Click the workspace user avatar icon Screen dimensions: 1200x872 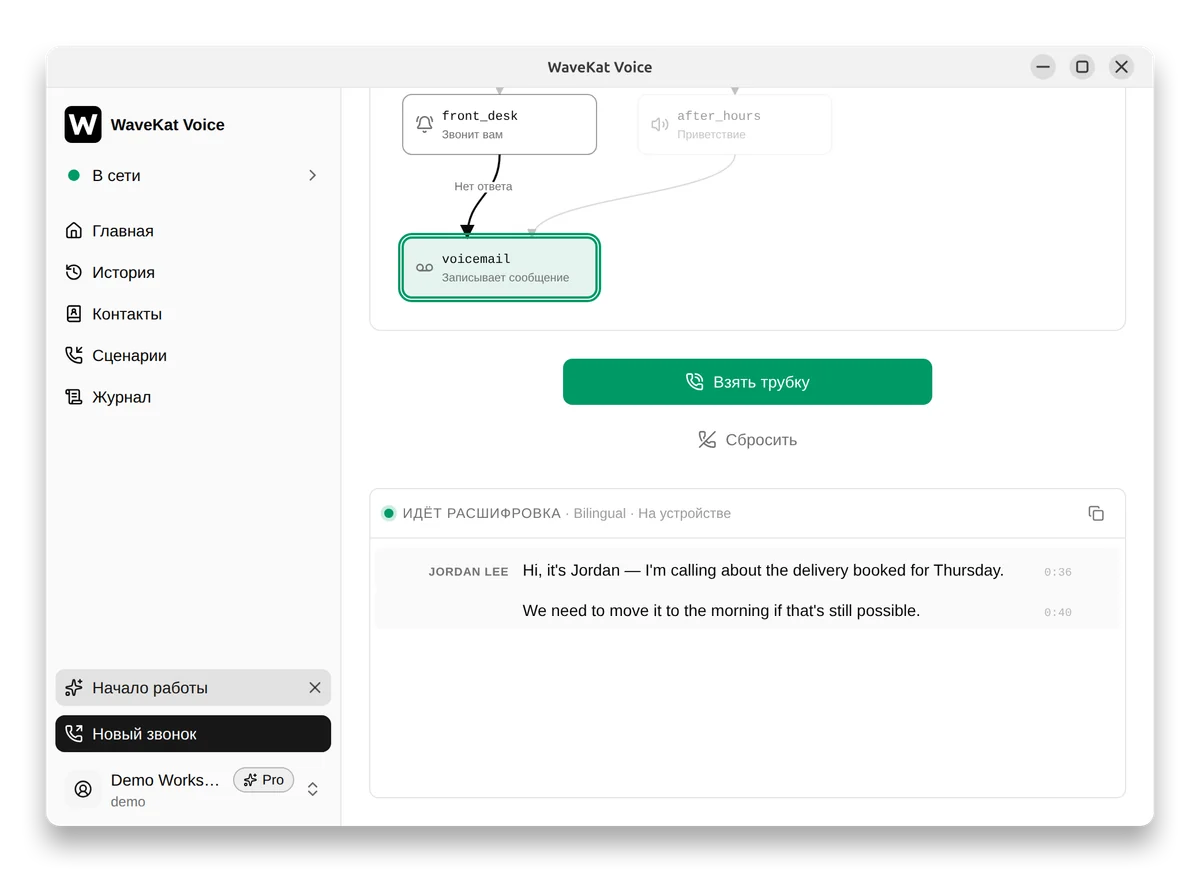(83, 789)
